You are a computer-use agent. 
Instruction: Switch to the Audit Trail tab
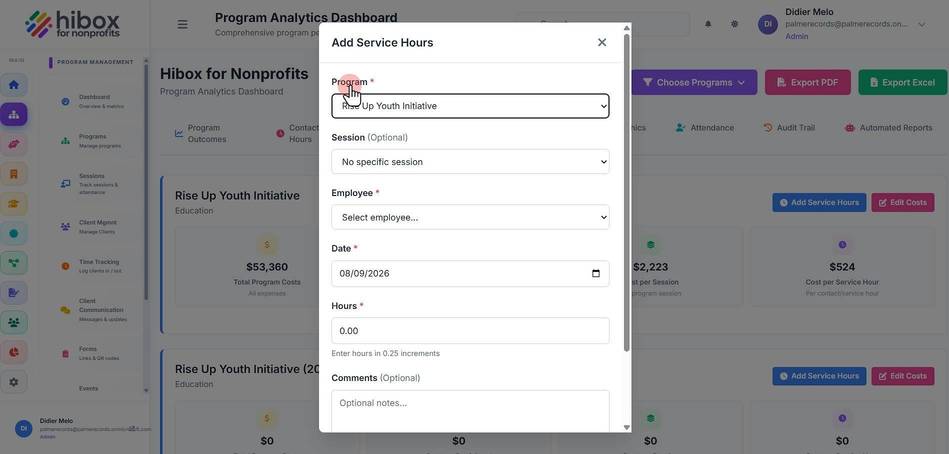[789, 128]
